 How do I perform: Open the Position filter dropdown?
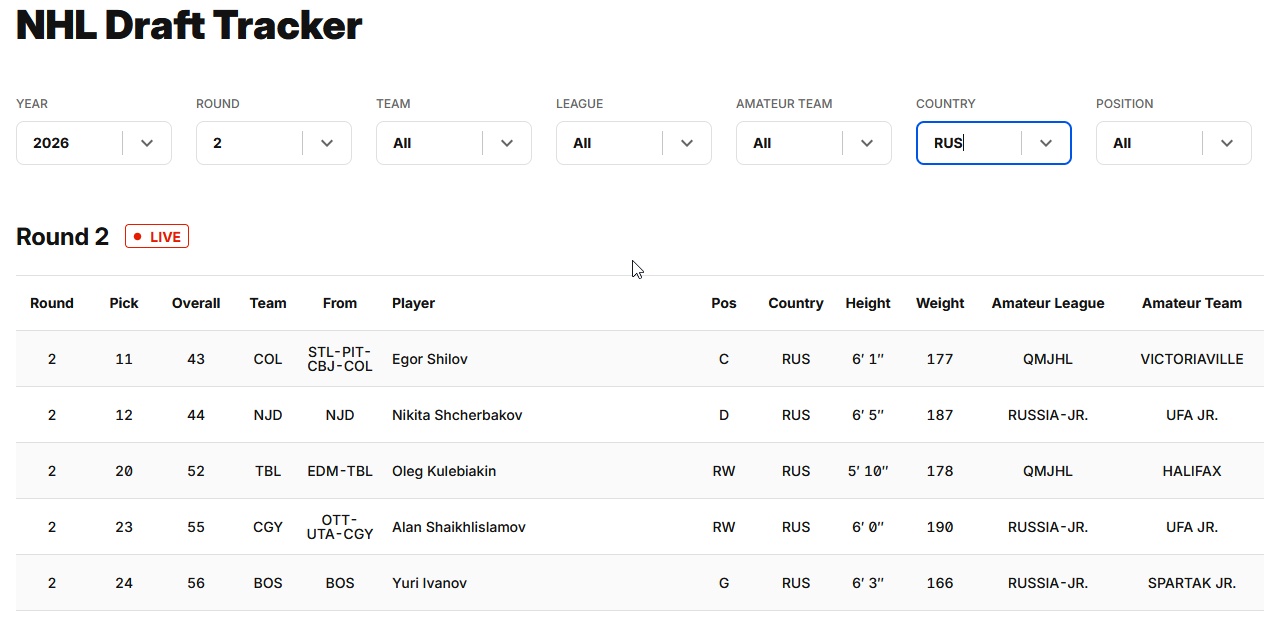[1174, 143]
